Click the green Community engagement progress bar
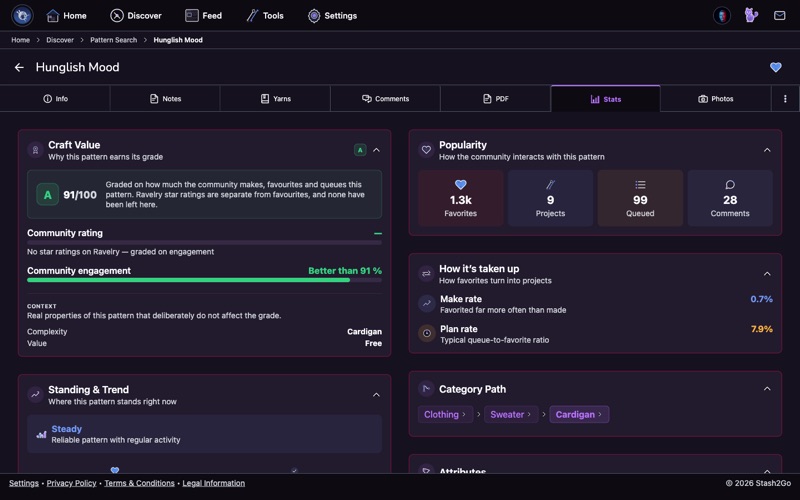This screenshot has height=500, width=800. 204,280
